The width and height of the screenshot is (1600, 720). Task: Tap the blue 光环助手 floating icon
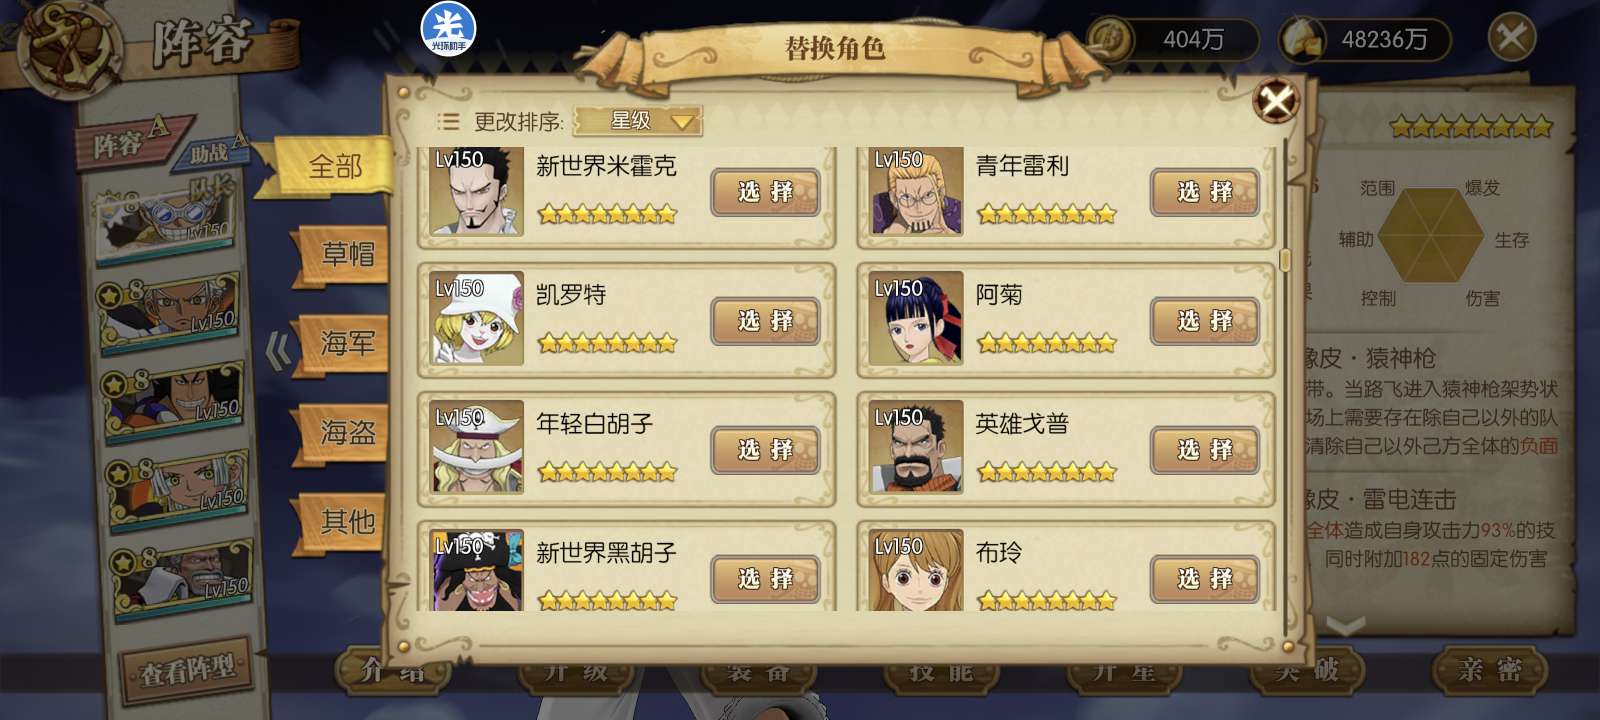click(x=448, y=28)
